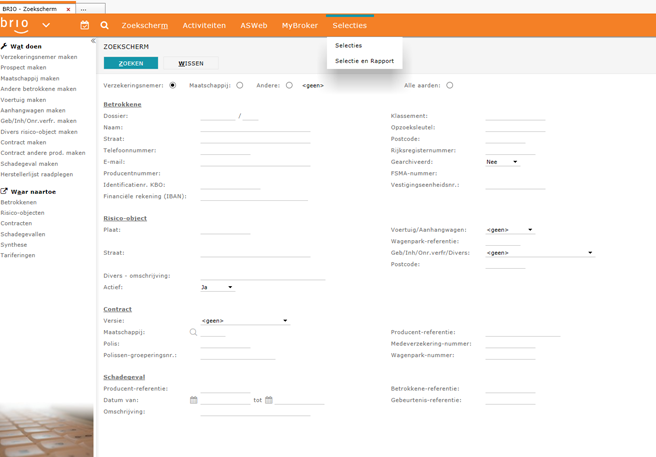
Task: Open the Activiteiten menu
Action: pyautogui.click(x=204, y=26)
